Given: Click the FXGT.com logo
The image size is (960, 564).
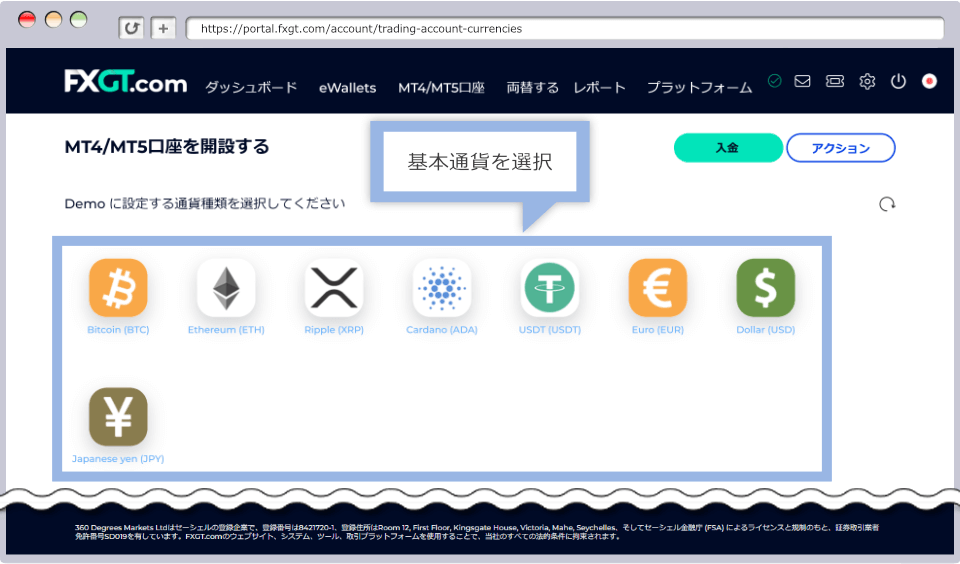Looking at the screenshot, I should pos(126,81).
